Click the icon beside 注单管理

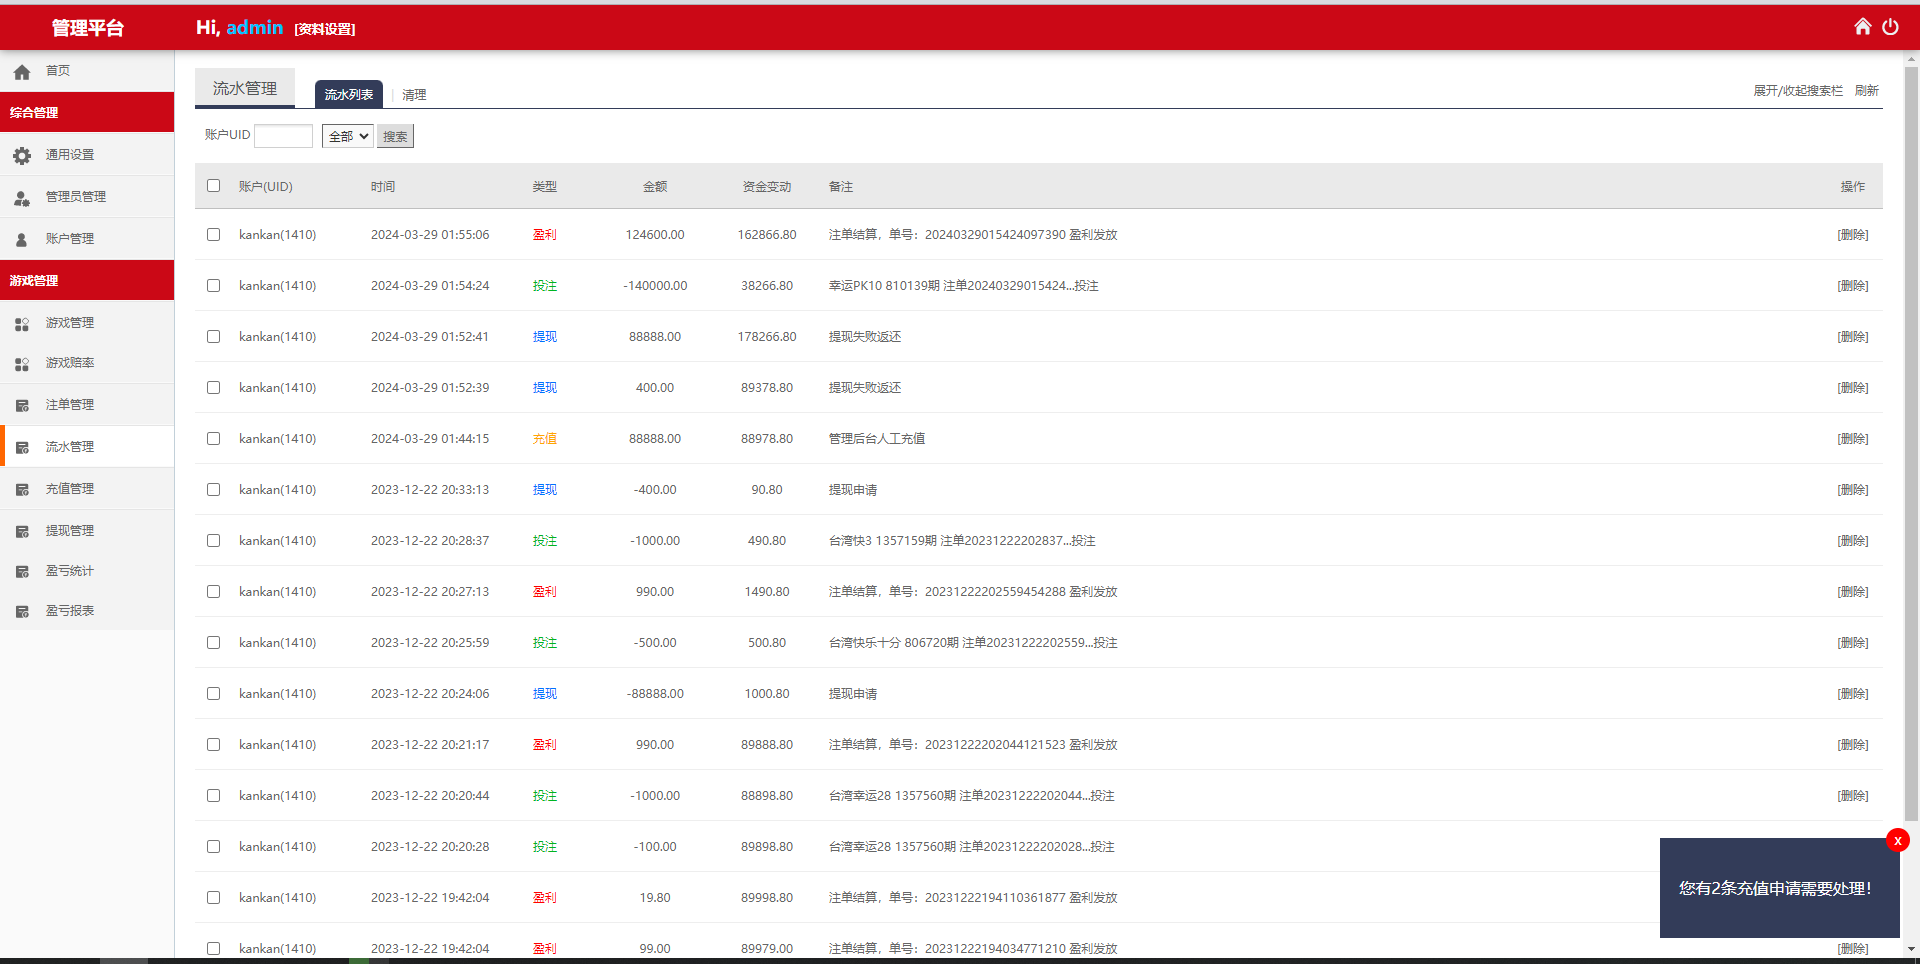[x=22, y=406]
